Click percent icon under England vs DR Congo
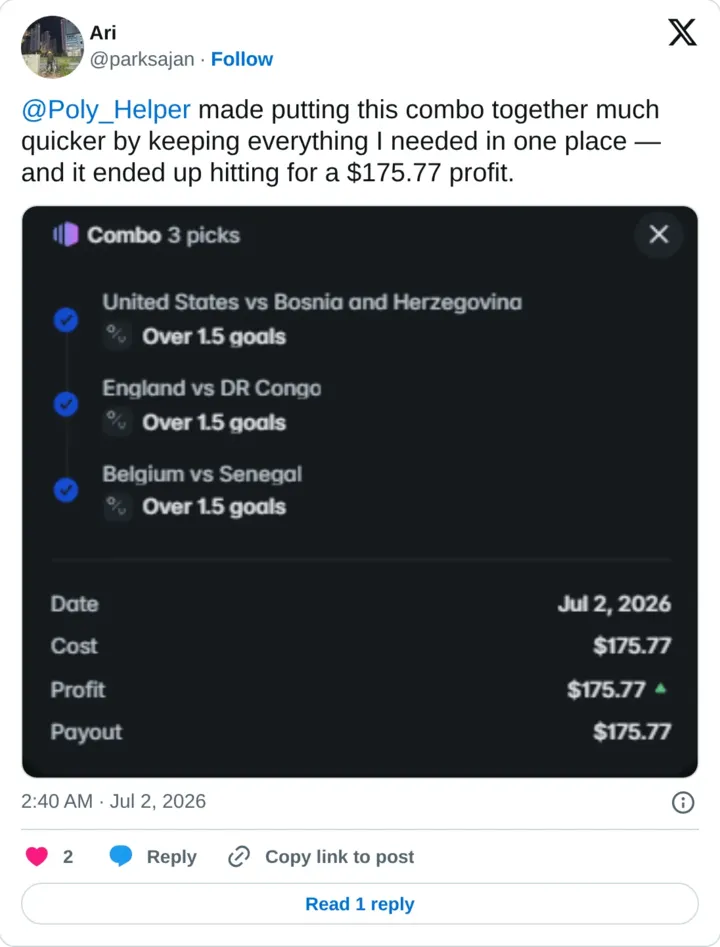720x947 pixels. (117, 421)
